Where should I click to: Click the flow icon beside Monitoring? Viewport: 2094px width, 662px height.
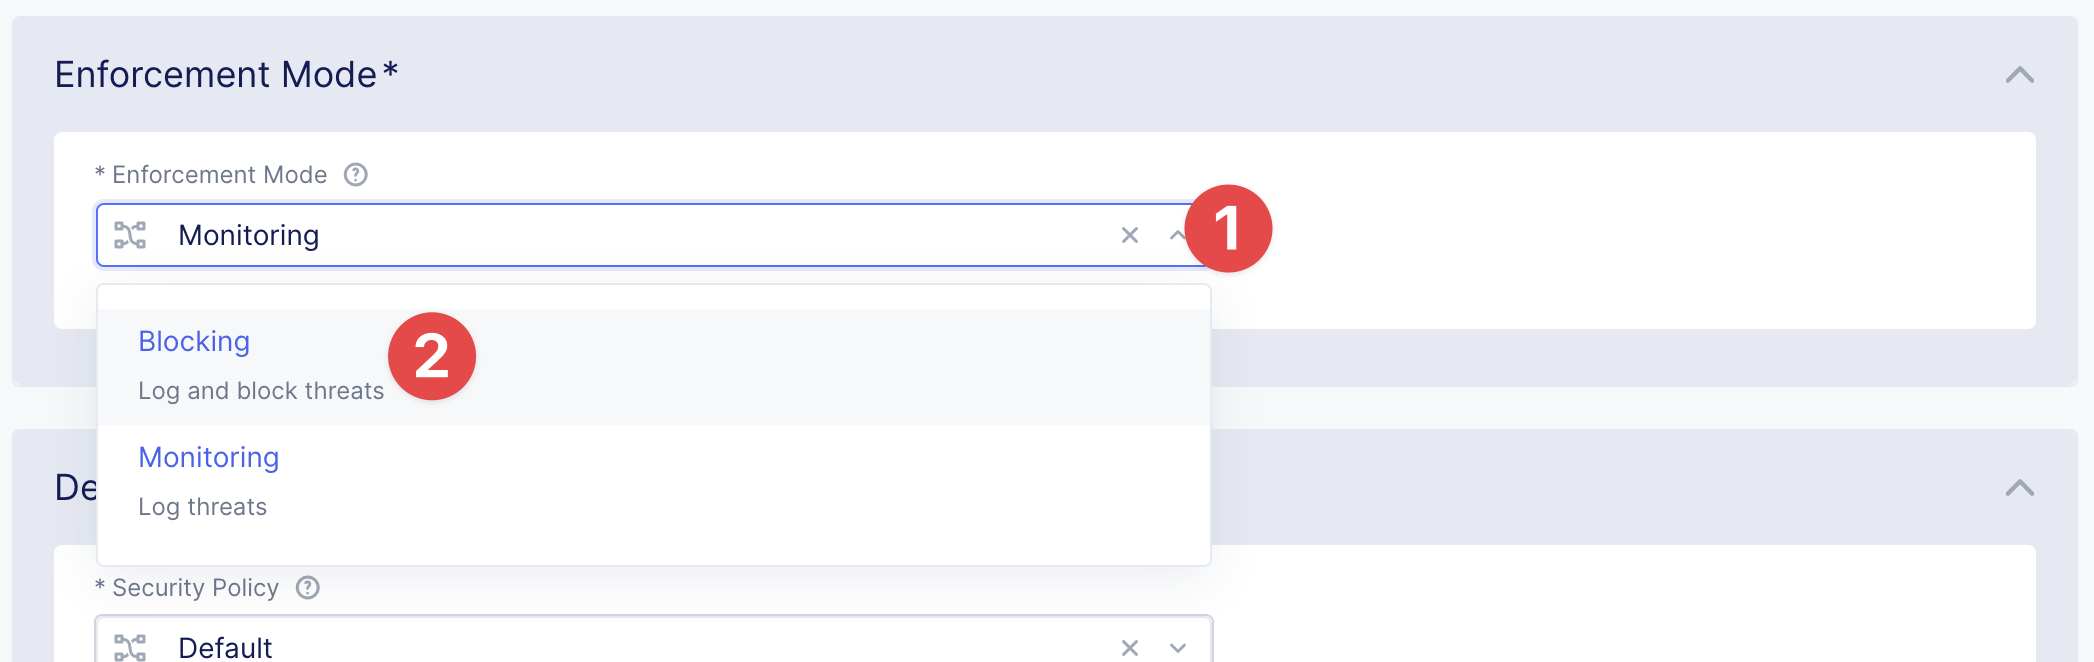pos(130,235)
